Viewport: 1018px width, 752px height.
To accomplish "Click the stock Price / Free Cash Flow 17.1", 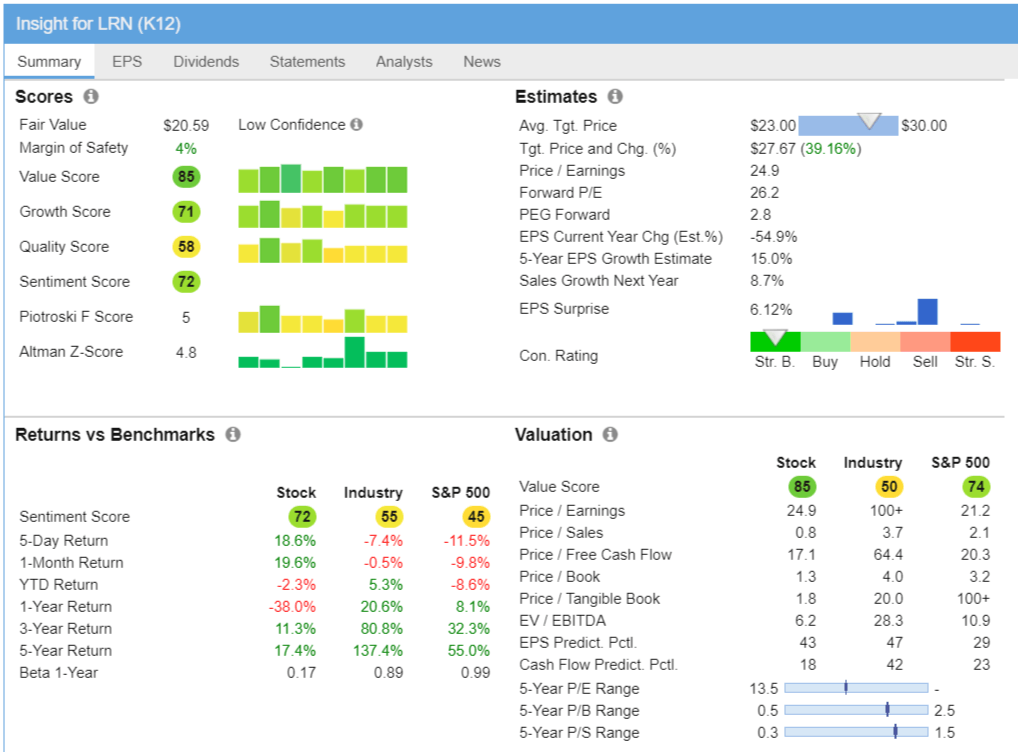I will (801, 555).
